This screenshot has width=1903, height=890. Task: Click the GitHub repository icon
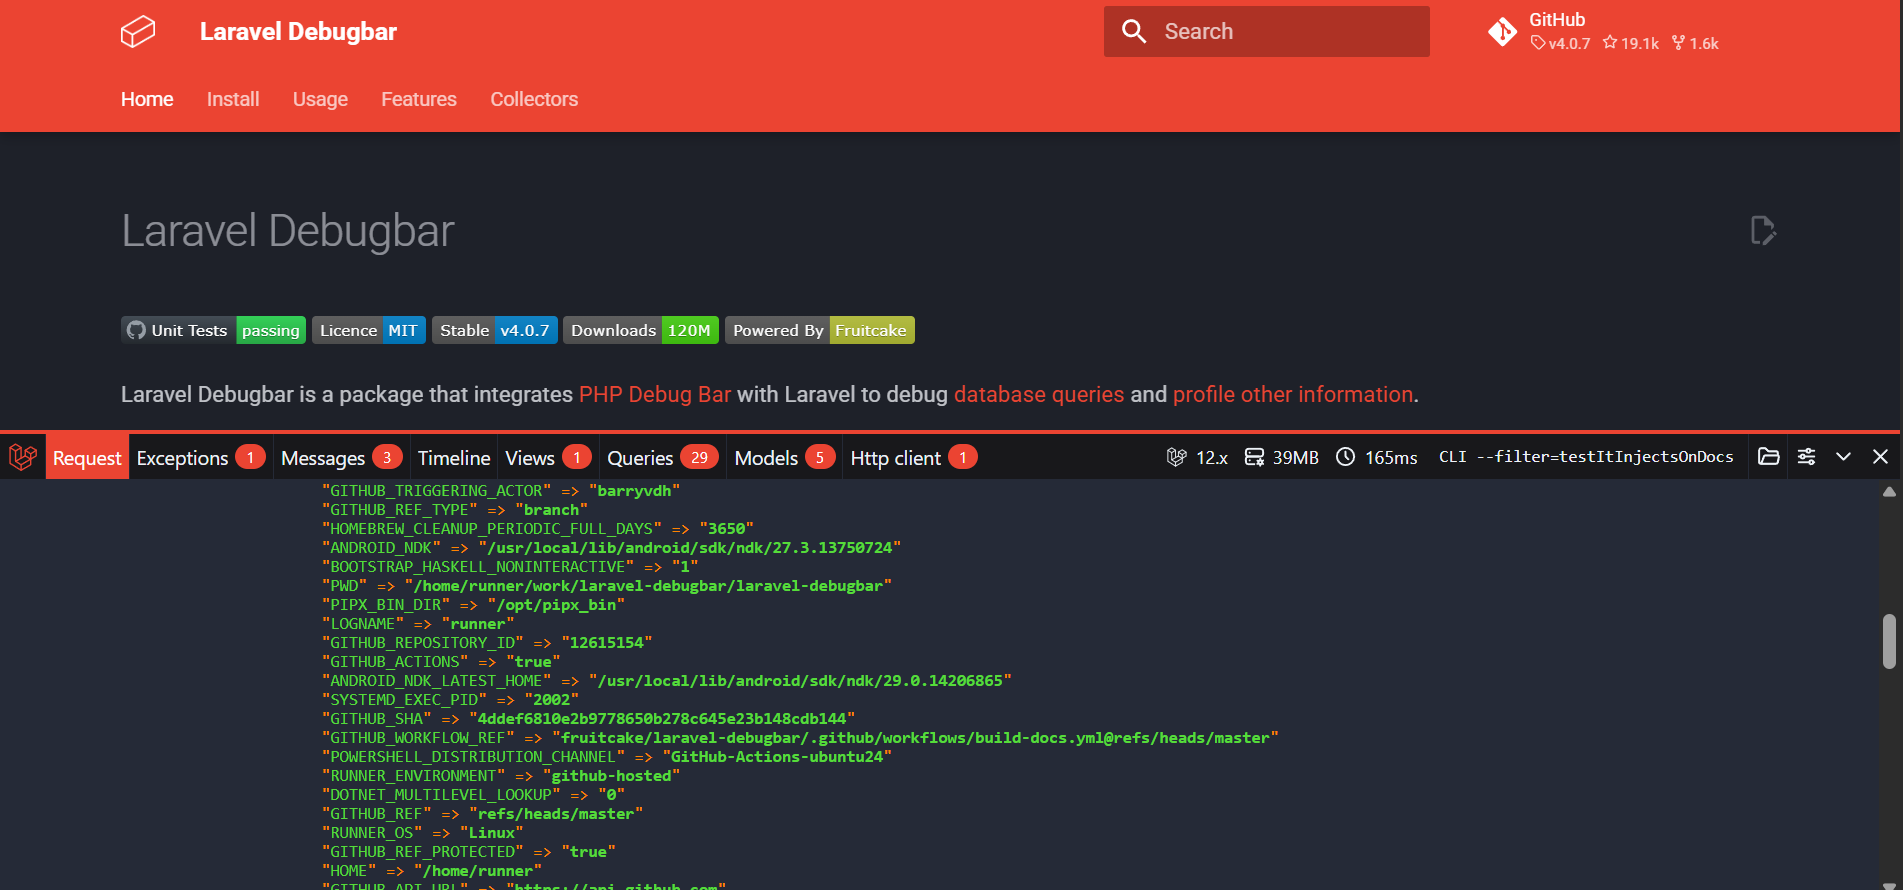[x=1502, y=32]
